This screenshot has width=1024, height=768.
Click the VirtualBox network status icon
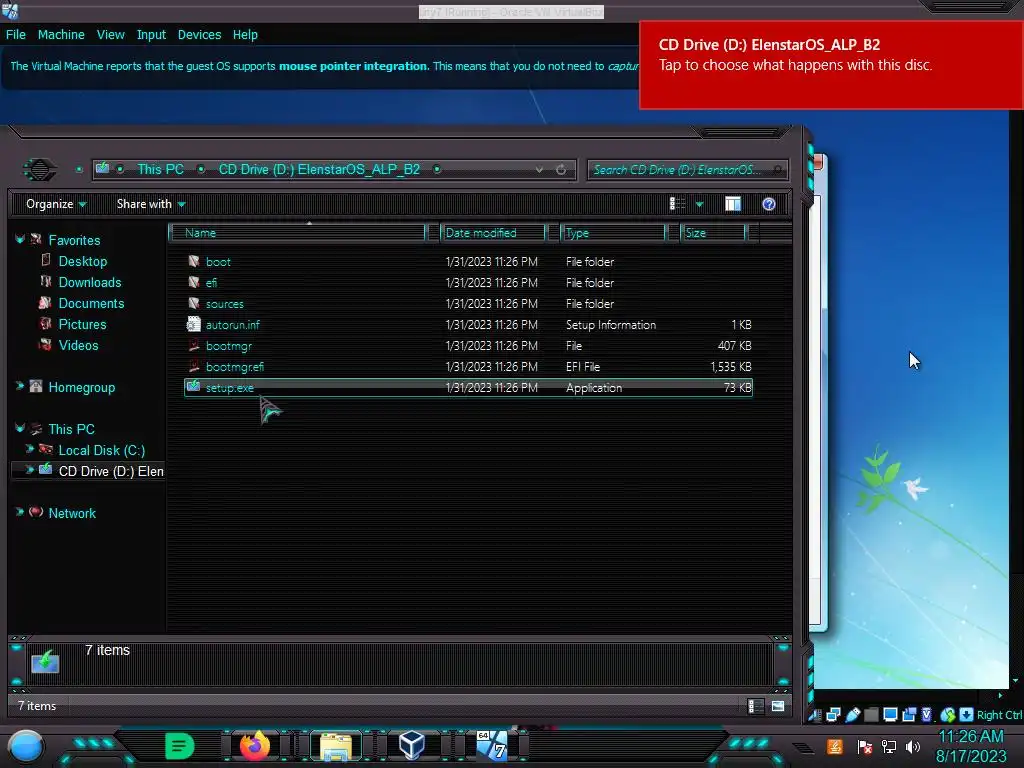point(833,715)
